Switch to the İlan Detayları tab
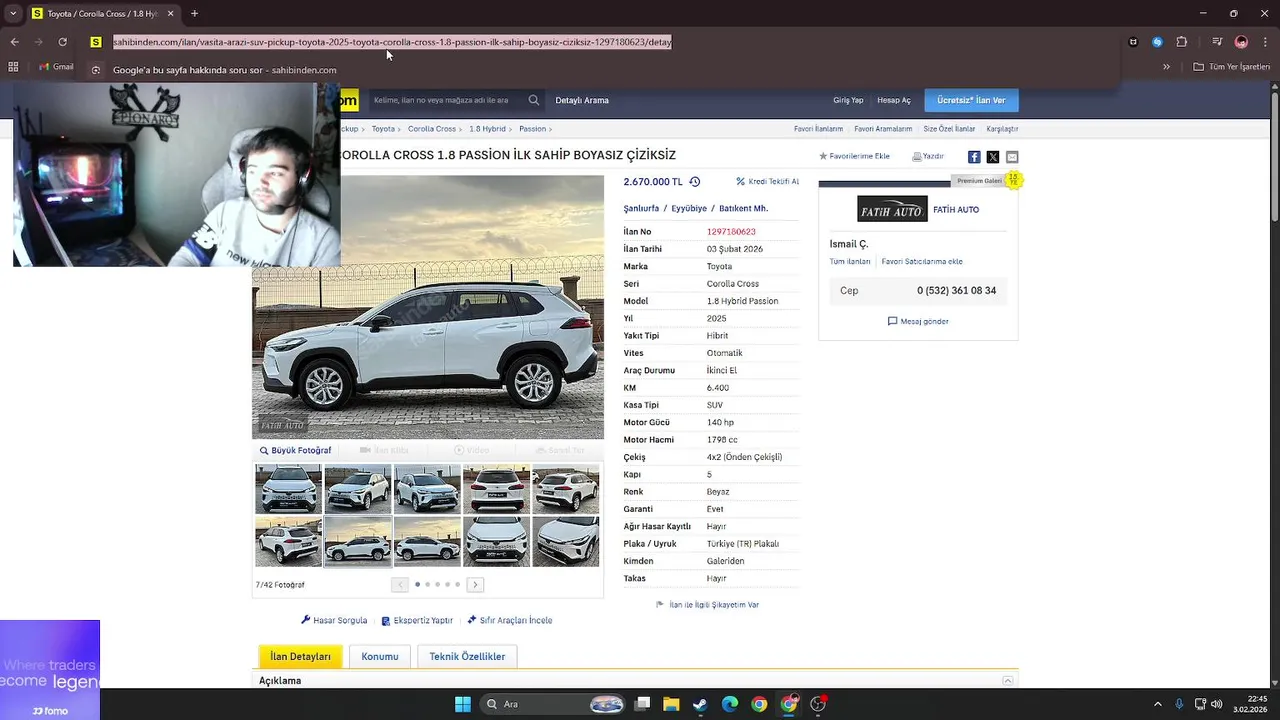The height and width of the screenshot is (720, 1280). pos(301,656)
